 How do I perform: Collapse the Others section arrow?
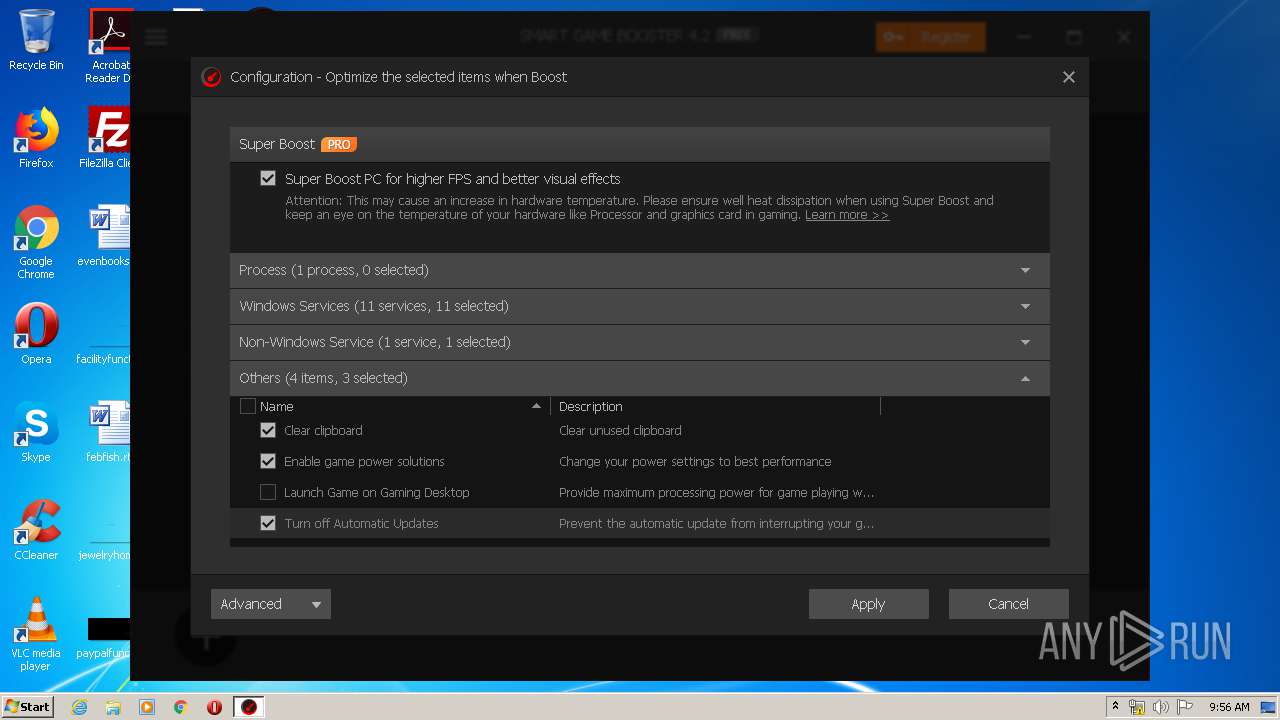1025,379
